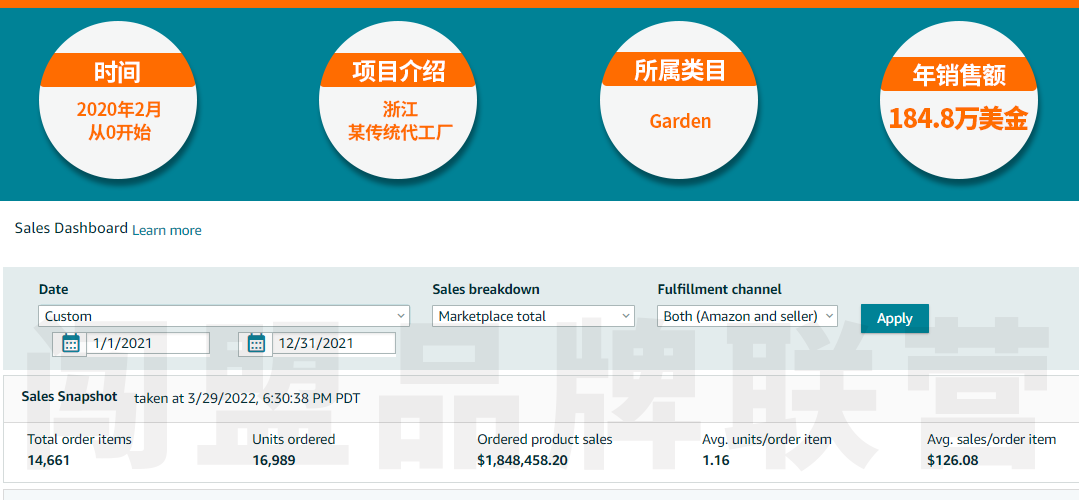This screenshot has height=500, width=1079.
Task: Click the Total order items value 14,661
Action: pos(49,460)
